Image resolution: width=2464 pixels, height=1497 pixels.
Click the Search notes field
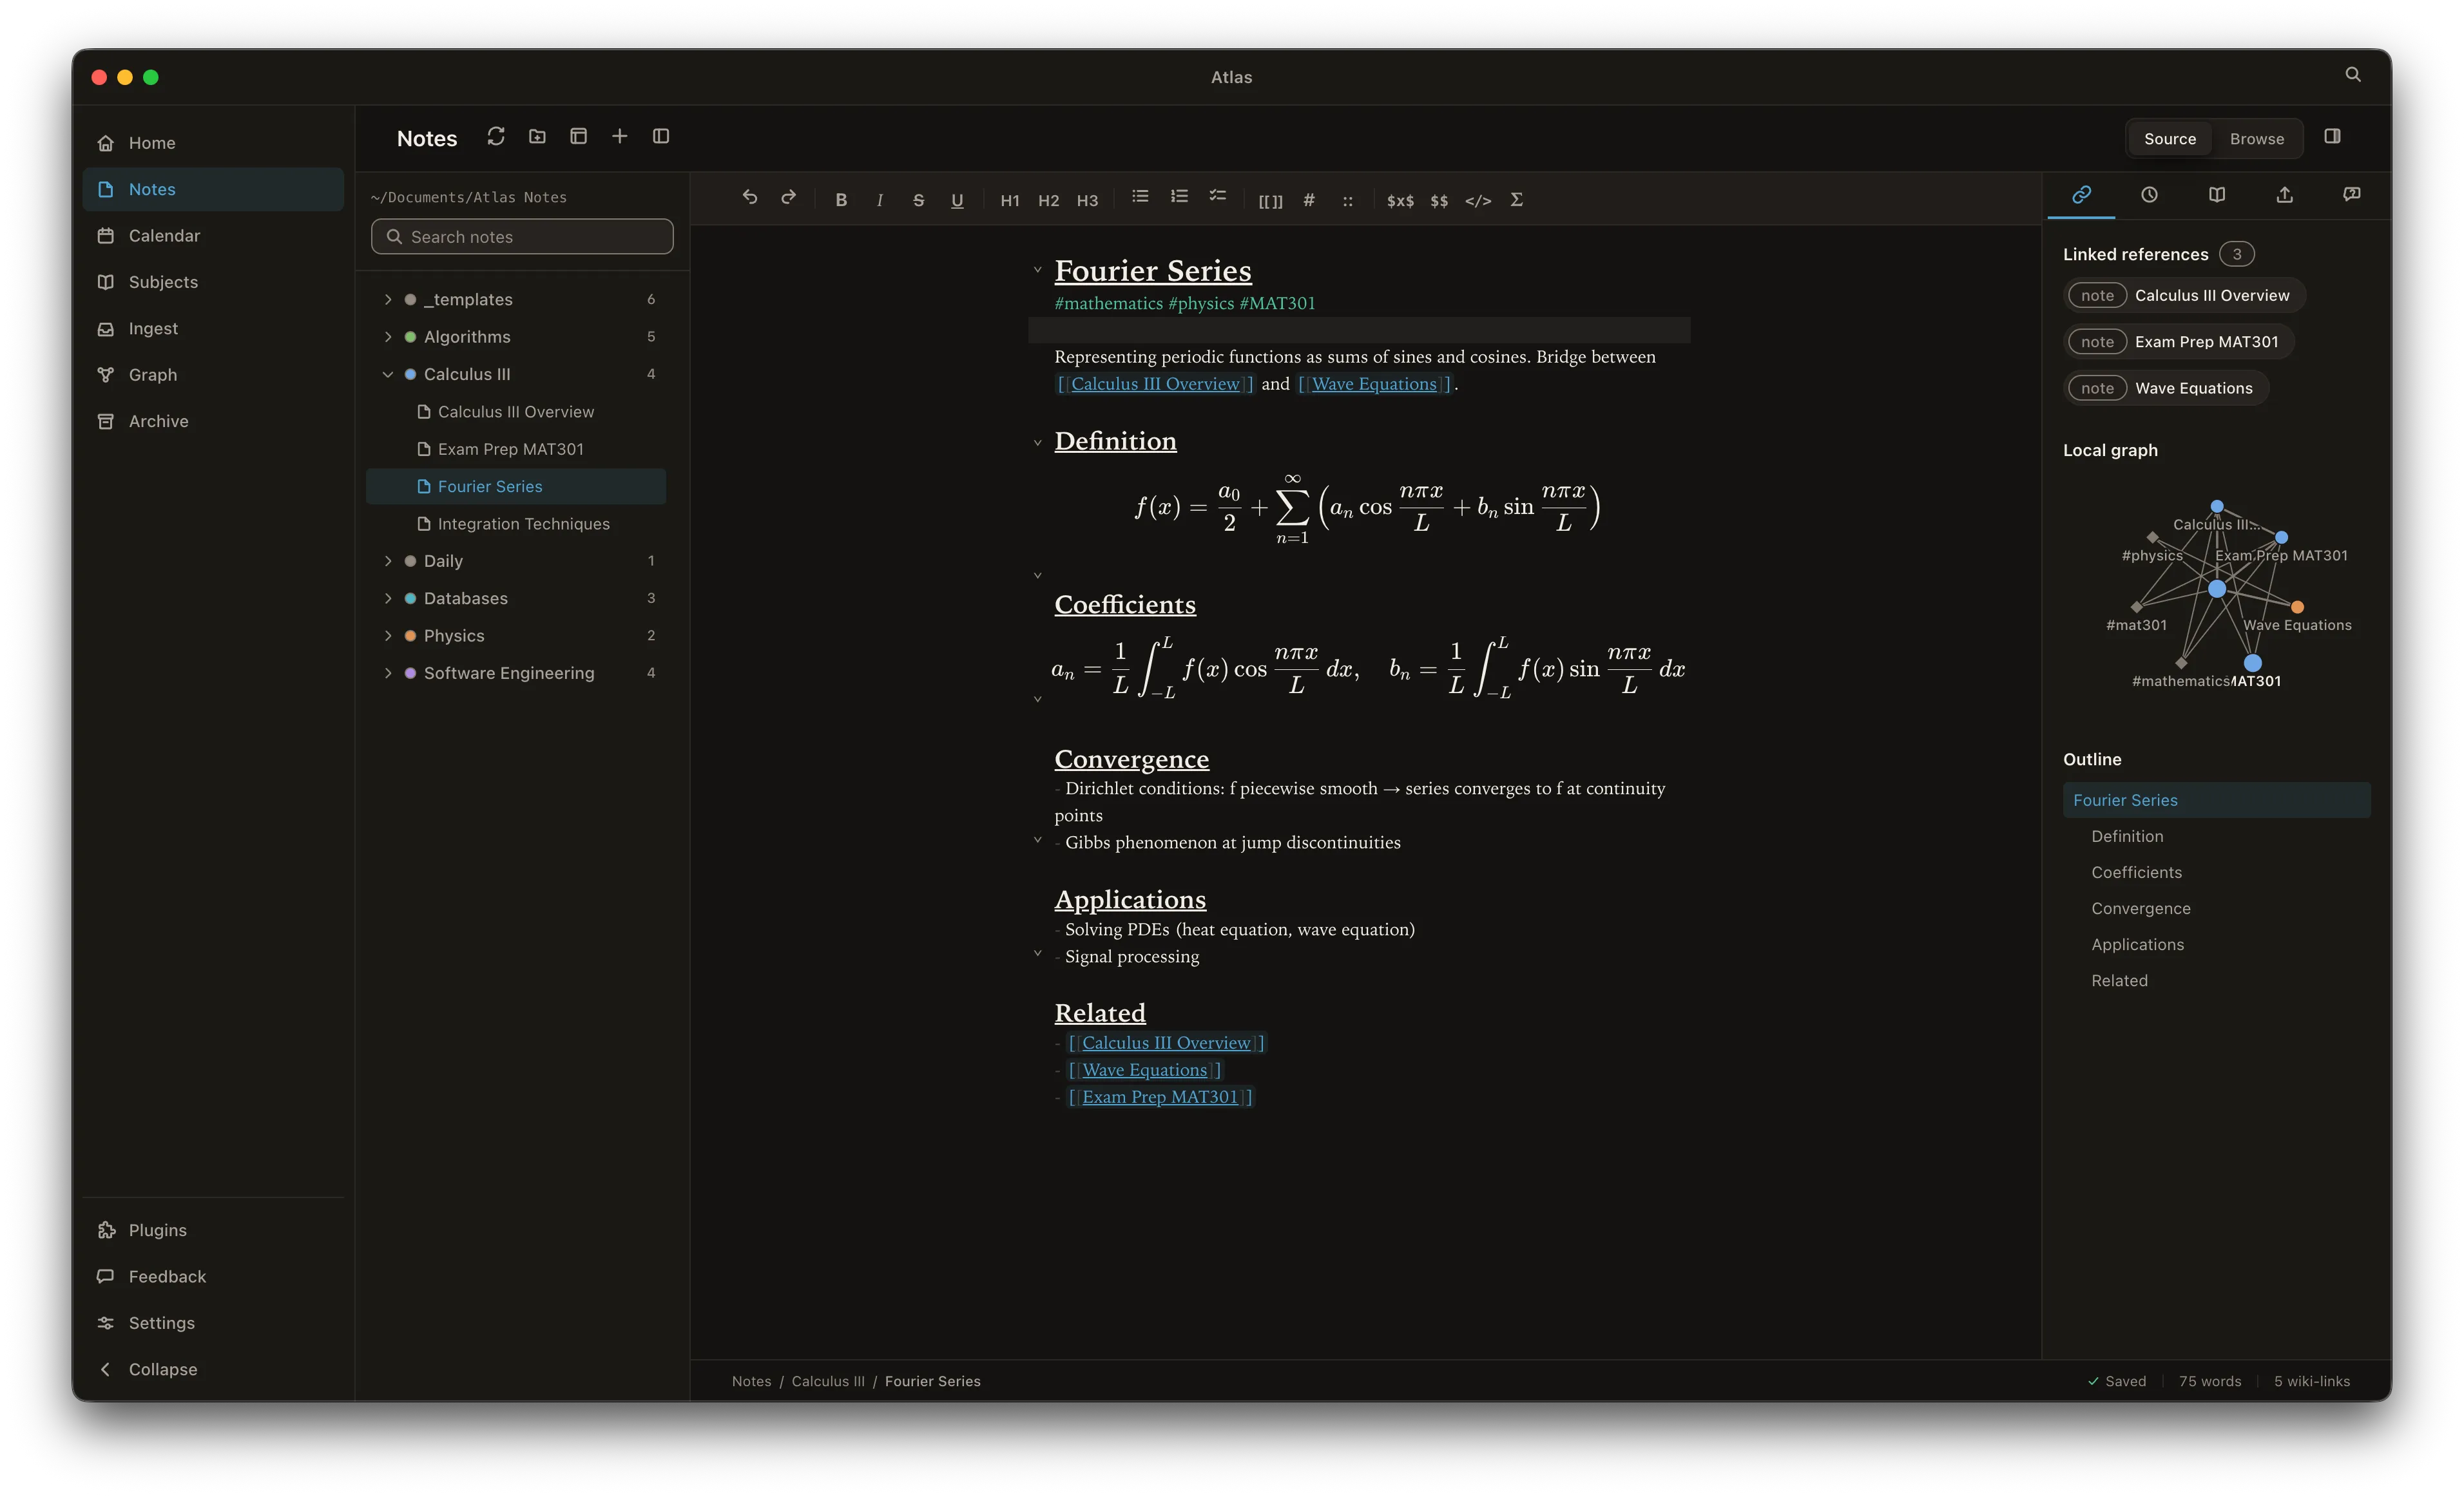[522, 237]
